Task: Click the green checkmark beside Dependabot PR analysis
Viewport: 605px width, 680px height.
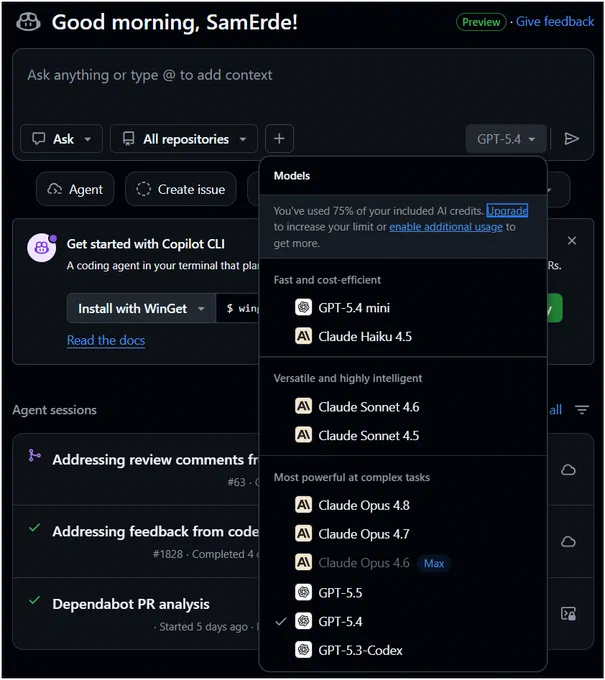Action: [34, 601]
